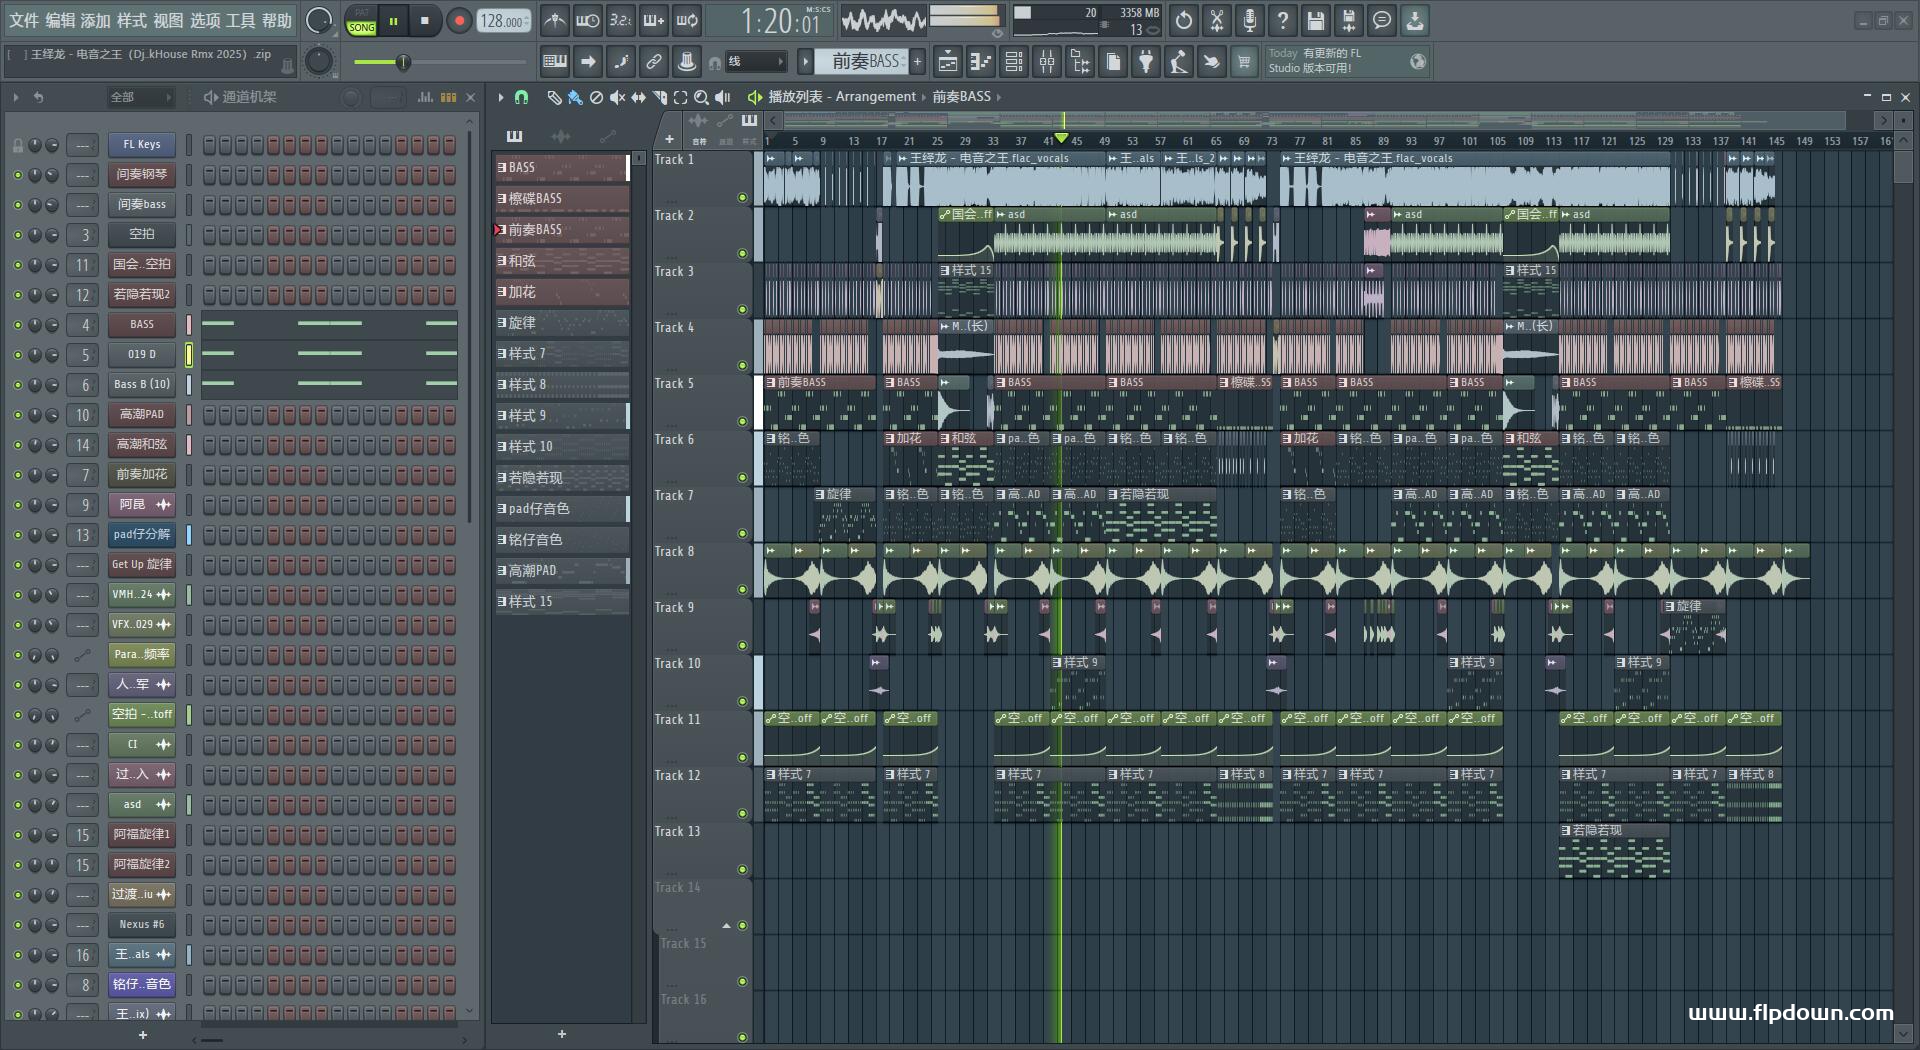Screen dimensions: 1920x1050
Task: Open the 编辑 menu
Action: click(x=60, y=20)
